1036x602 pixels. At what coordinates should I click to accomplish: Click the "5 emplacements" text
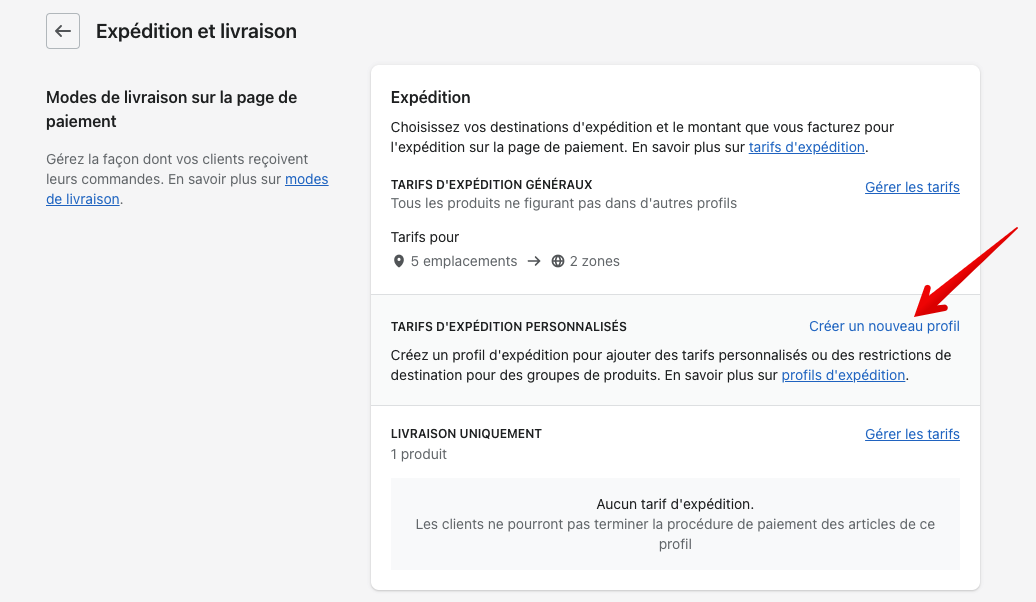464,261
